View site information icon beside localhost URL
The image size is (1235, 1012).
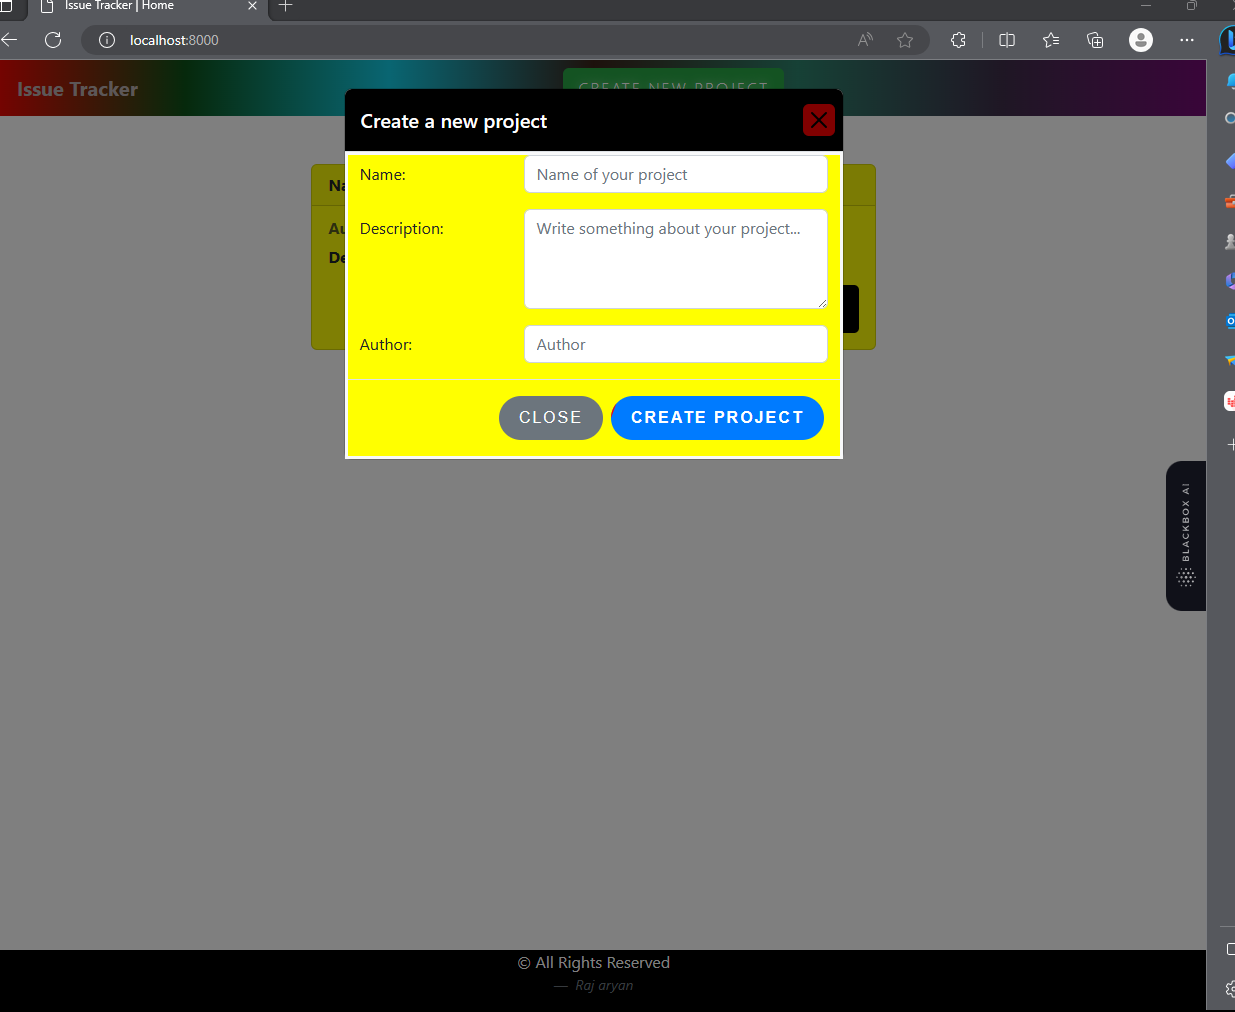click(107, 40)
